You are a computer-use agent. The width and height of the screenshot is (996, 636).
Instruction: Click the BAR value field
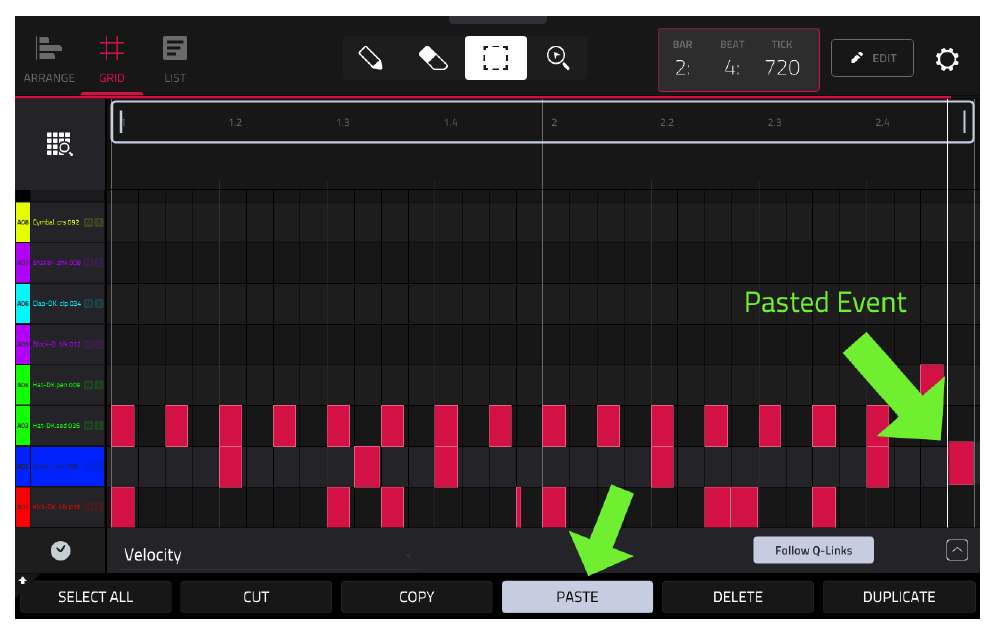pyautogui.click(x=682, y=67)
